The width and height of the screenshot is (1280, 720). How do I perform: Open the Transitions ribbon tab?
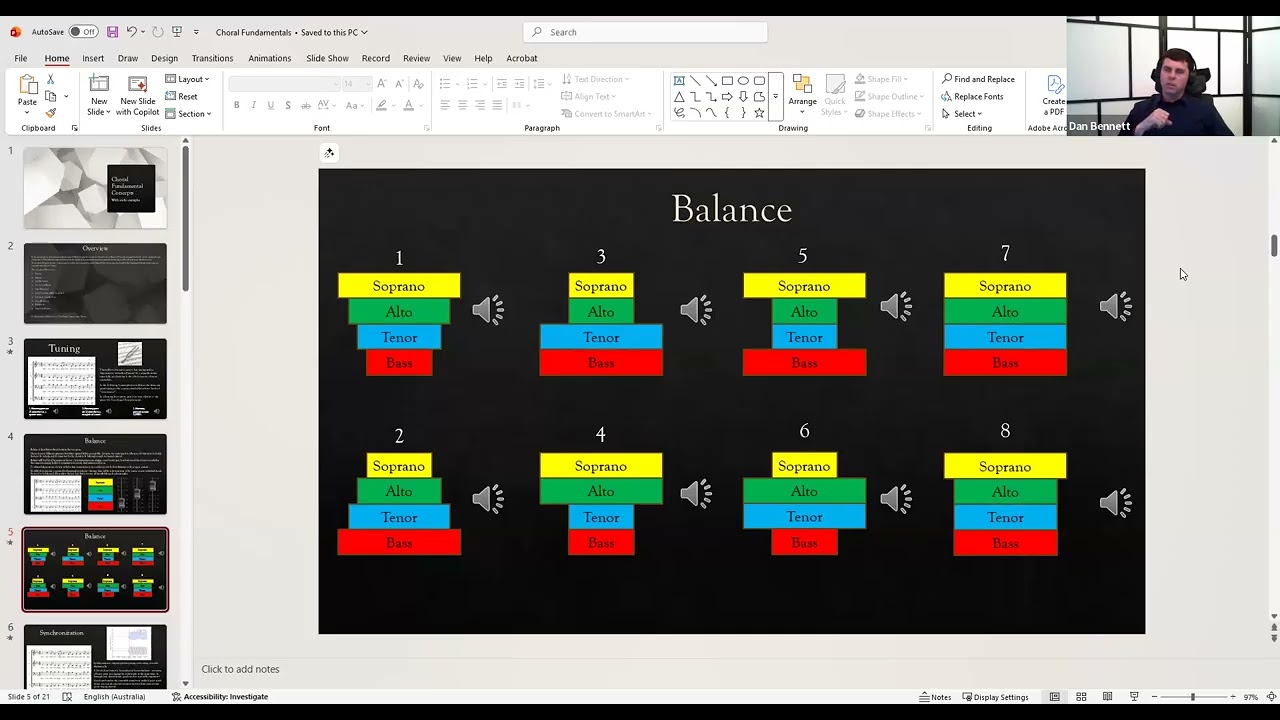(x=212, y=58)
